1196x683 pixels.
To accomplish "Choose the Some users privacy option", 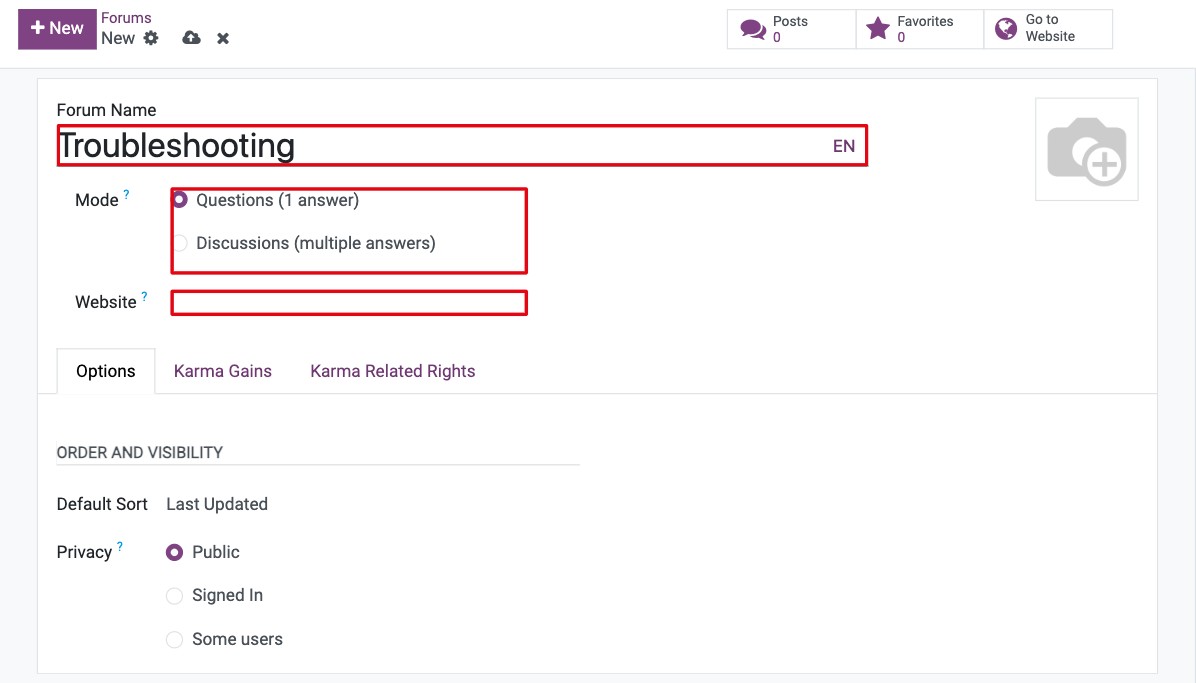I will [175, 640].
